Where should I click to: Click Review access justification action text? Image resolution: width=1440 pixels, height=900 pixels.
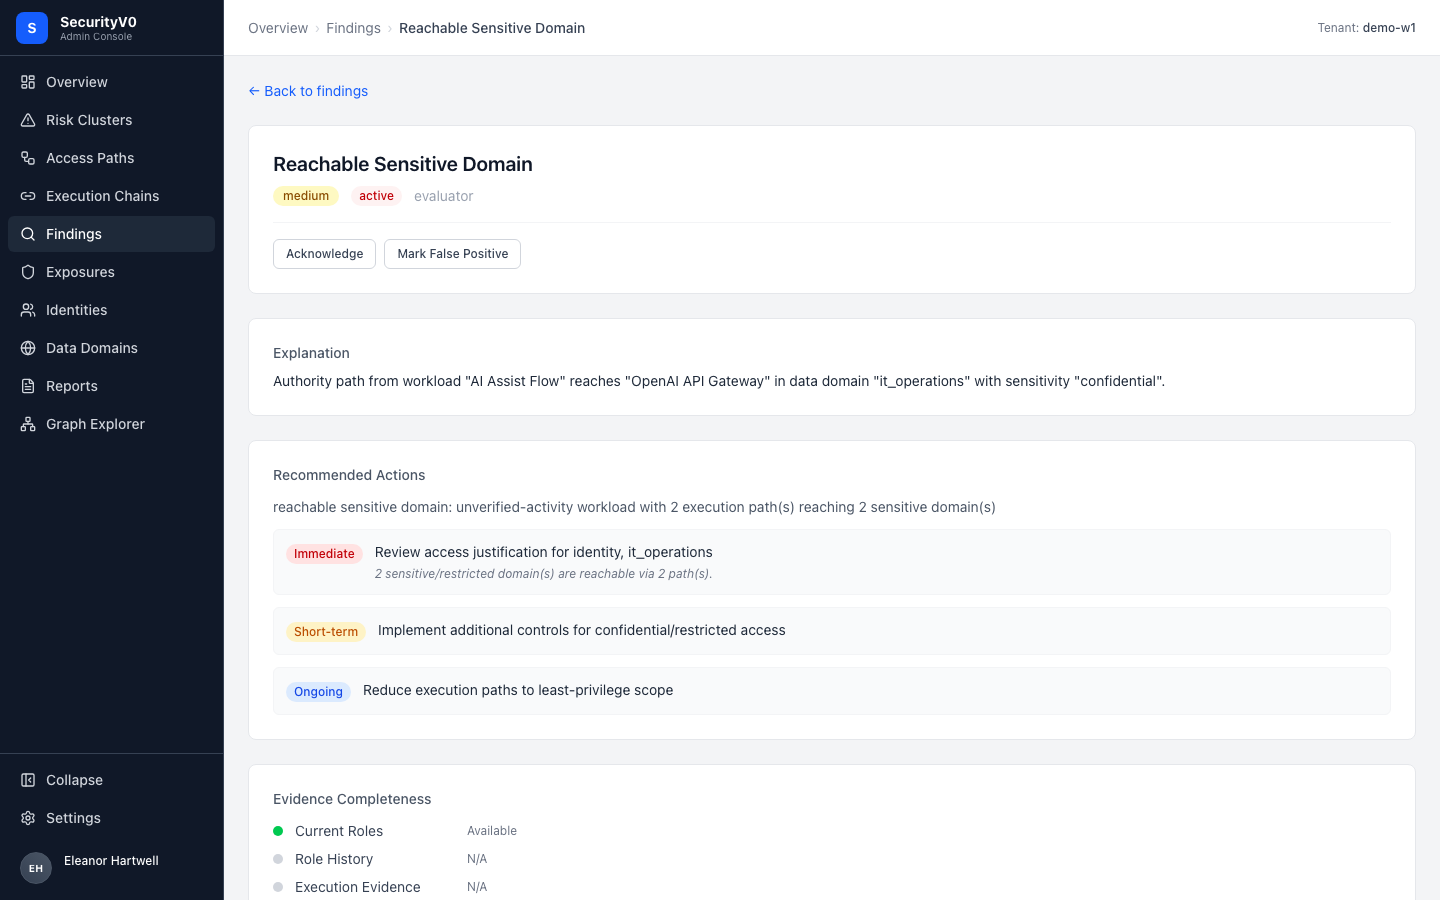tap(544, 552)
